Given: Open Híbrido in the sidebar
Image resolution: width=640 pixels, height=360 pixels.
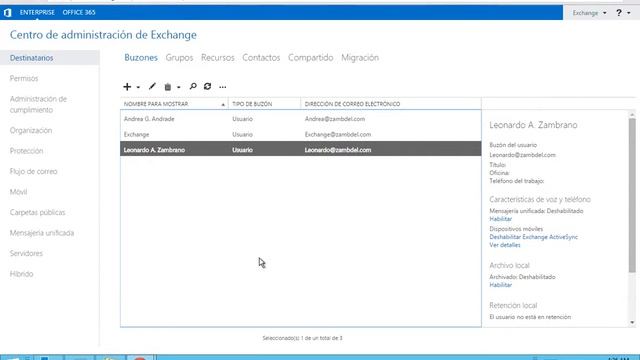Looking at the screenshot, I should click(22, 274).
